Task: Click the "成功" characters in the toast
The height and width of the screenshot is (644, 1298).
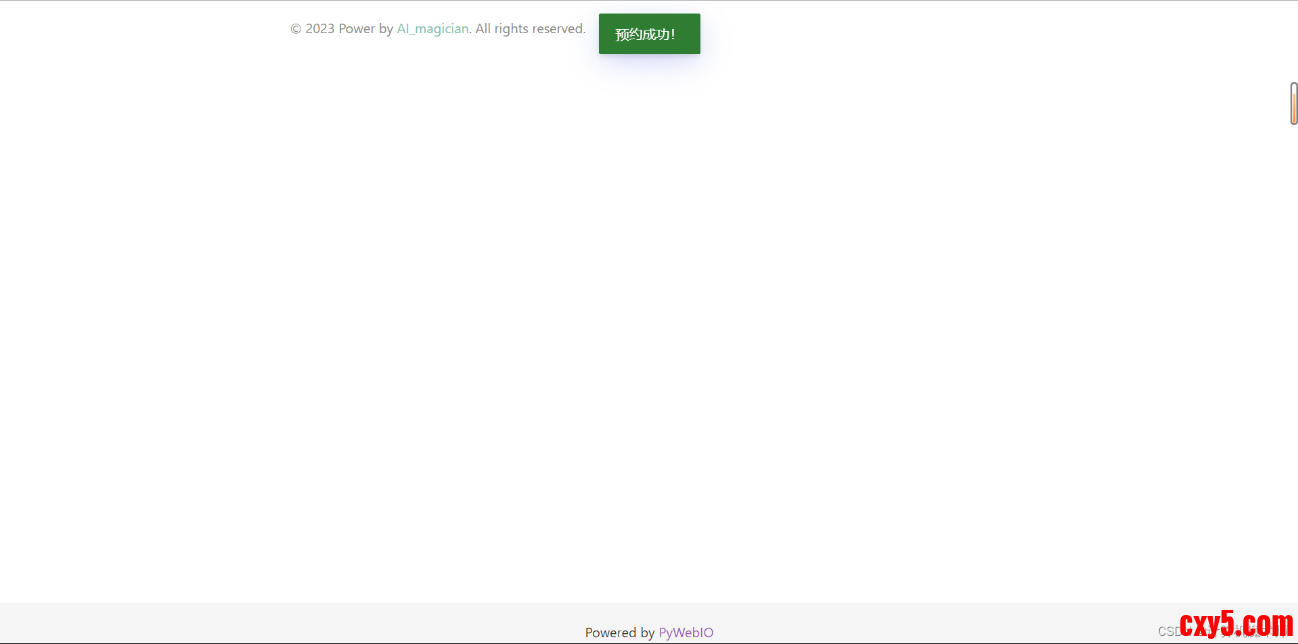Action: (655, 34)
